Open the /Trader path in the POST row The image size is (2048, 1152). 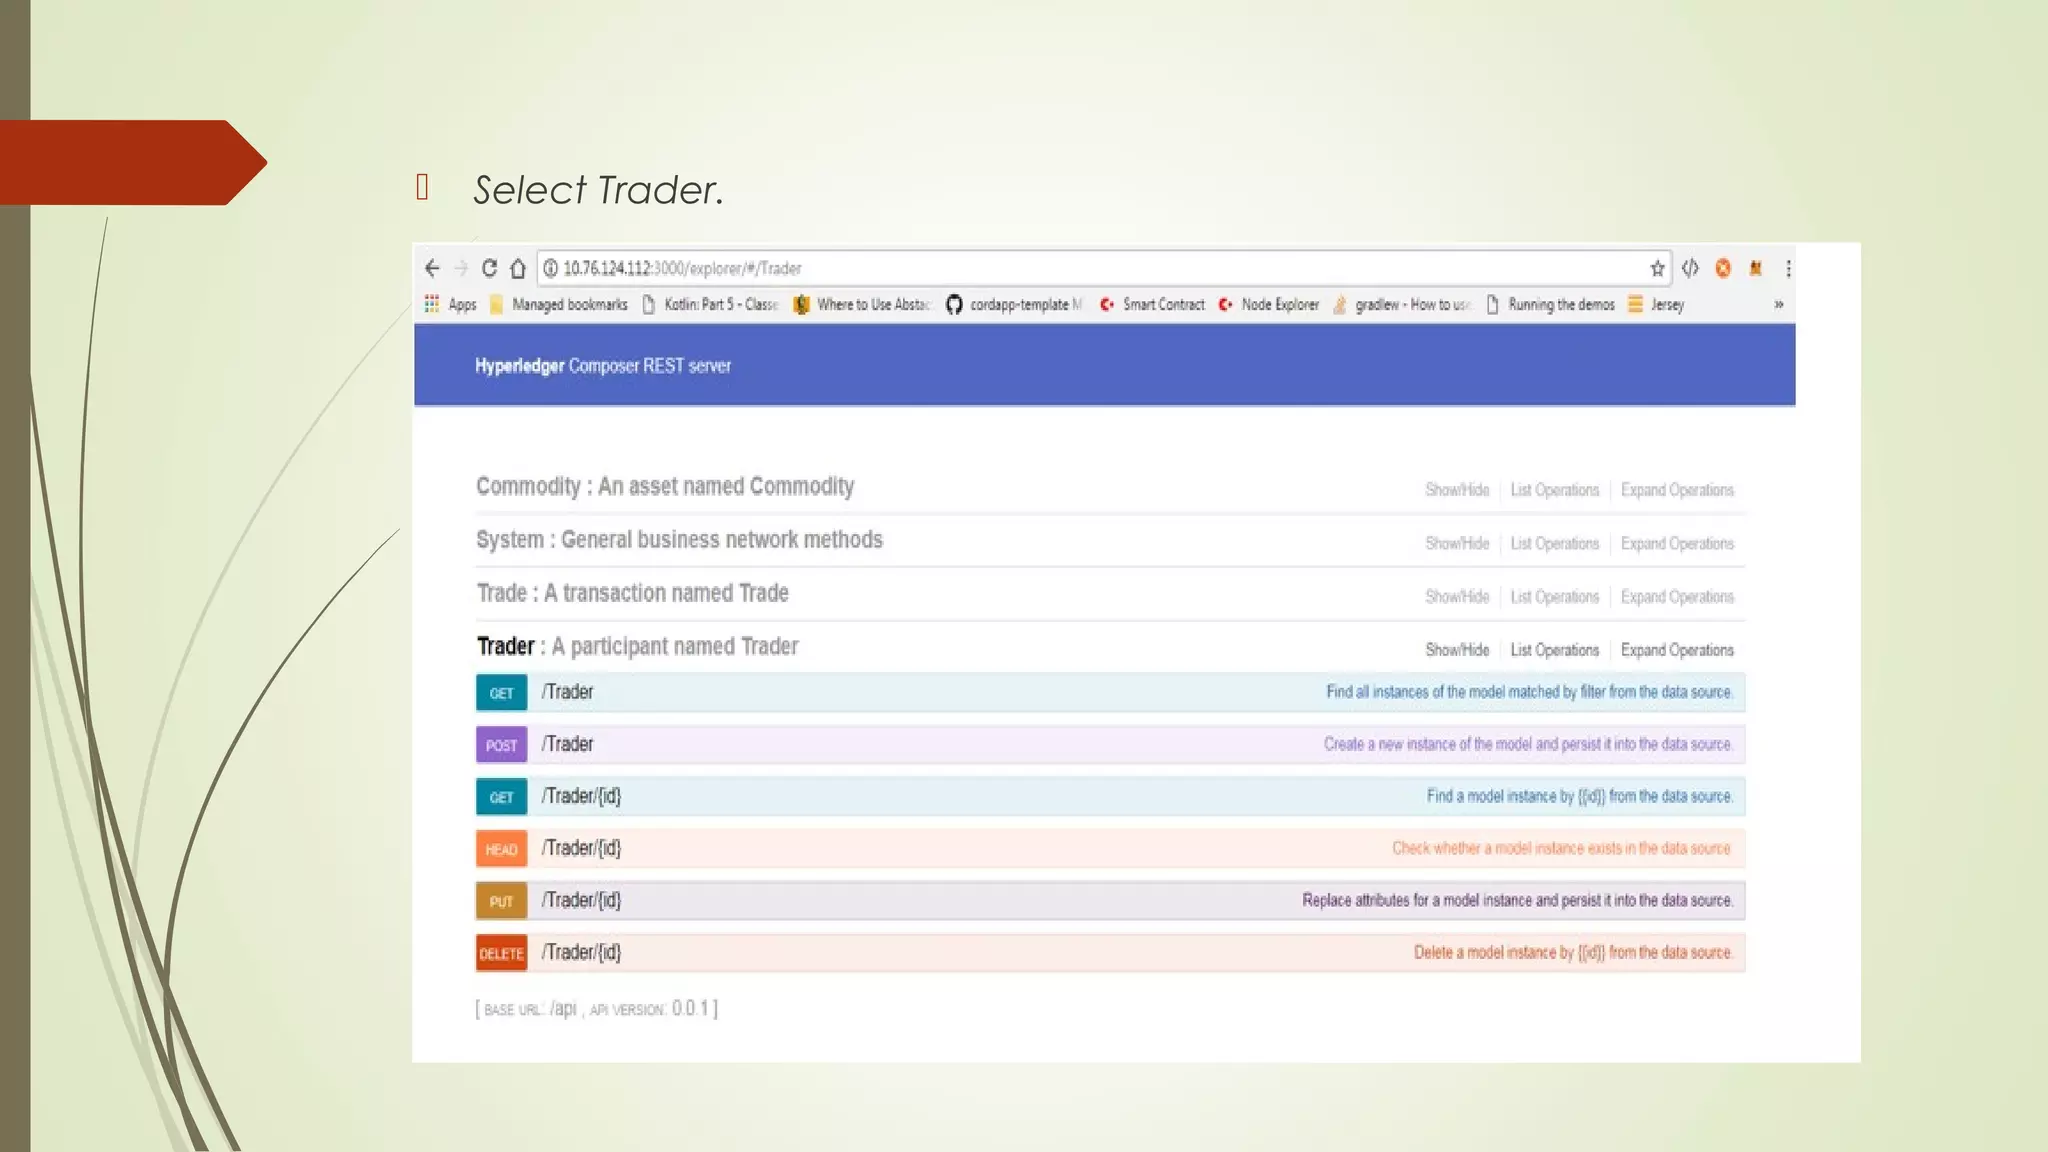tap(567, 744)
